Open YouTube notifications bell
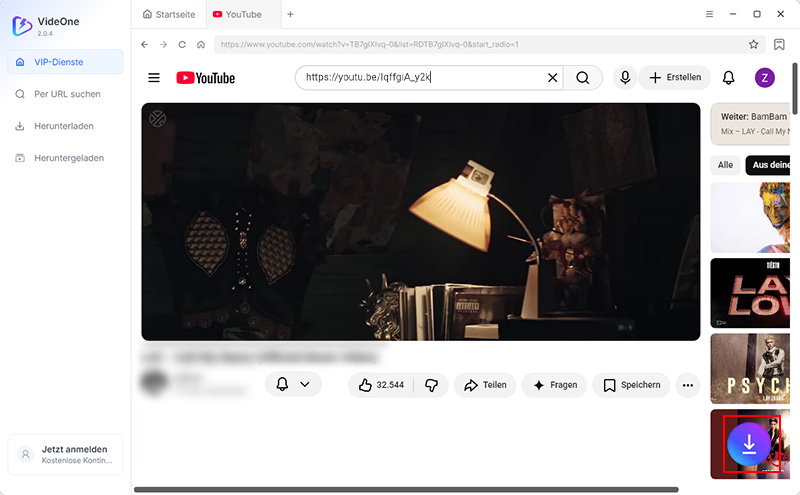Image resolution: width=800 pixels, height=495 pixels. coord(729,78)
